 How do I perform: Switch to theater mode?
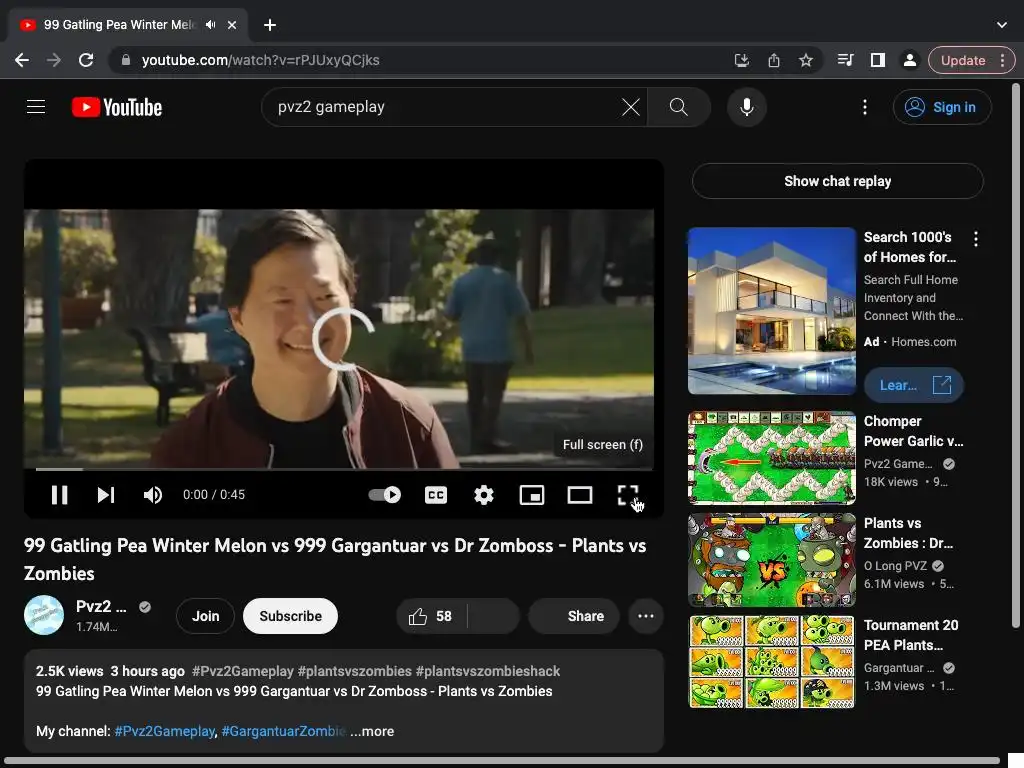pyautogui.click(x=580, y=495)
